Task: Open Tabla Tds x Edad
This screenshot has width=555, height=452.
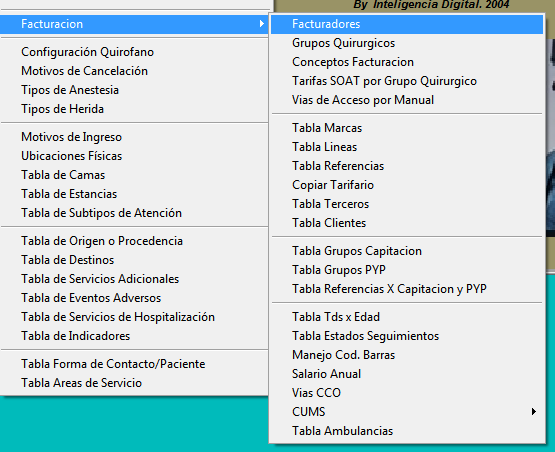Action: pos(407,317)
